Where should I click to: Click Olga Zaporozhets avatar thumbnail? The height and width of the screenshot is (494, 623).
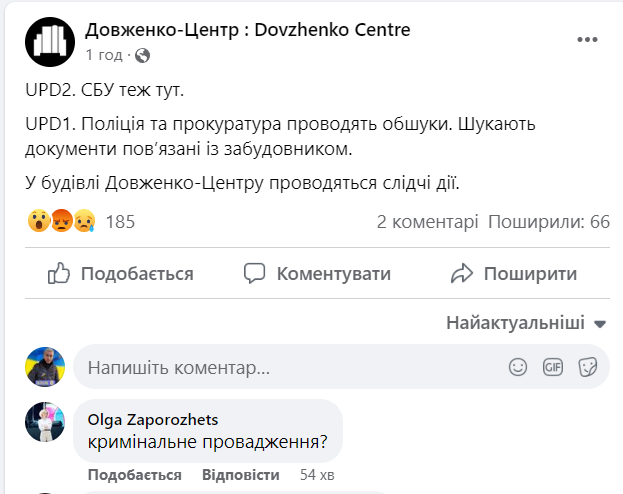(45, 424)
